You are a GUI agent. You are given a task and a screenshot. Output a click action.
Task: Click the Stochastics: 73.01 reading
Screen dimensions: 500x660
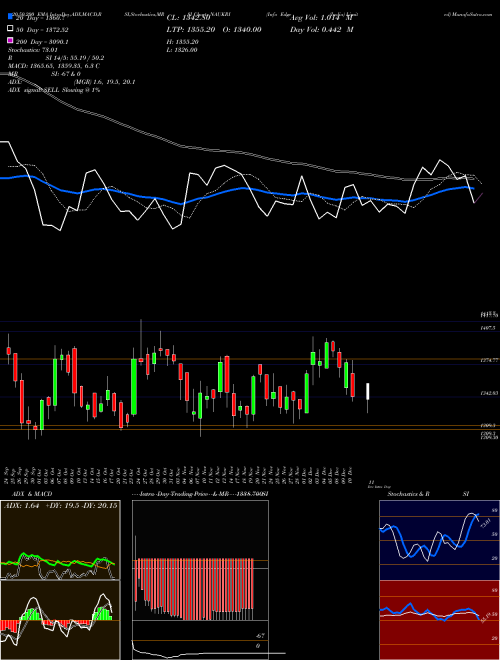[x=32, y=50]
